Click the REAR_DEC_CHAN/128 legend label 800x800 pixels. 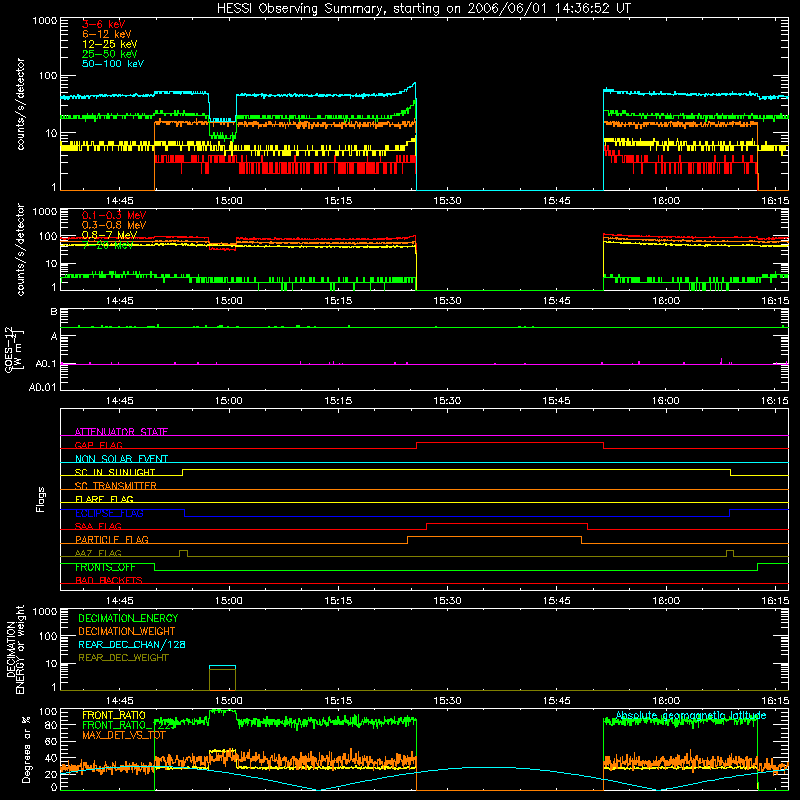tap(132, 644)
